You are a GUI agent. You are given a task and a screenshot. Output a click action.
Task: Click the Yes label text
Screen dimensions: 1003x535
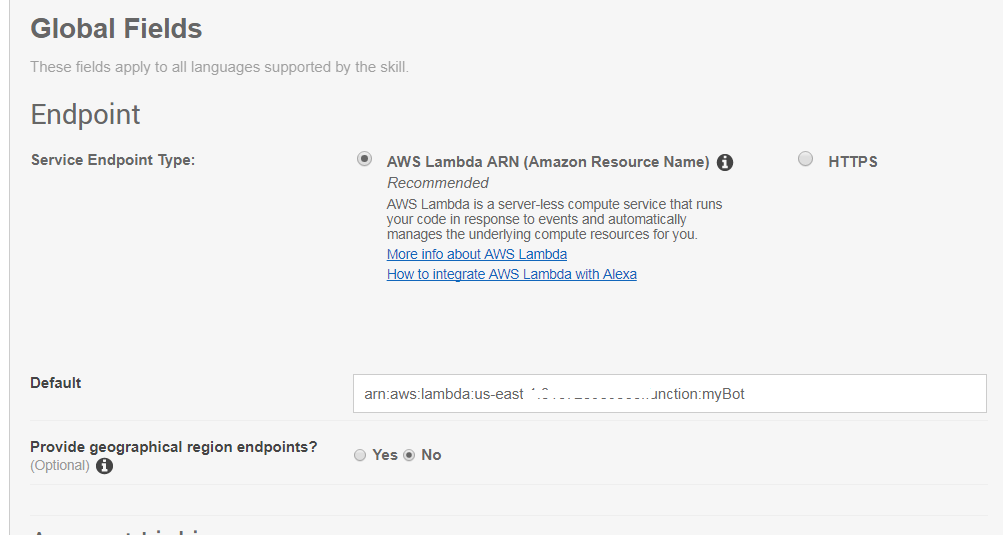[385, 455]
